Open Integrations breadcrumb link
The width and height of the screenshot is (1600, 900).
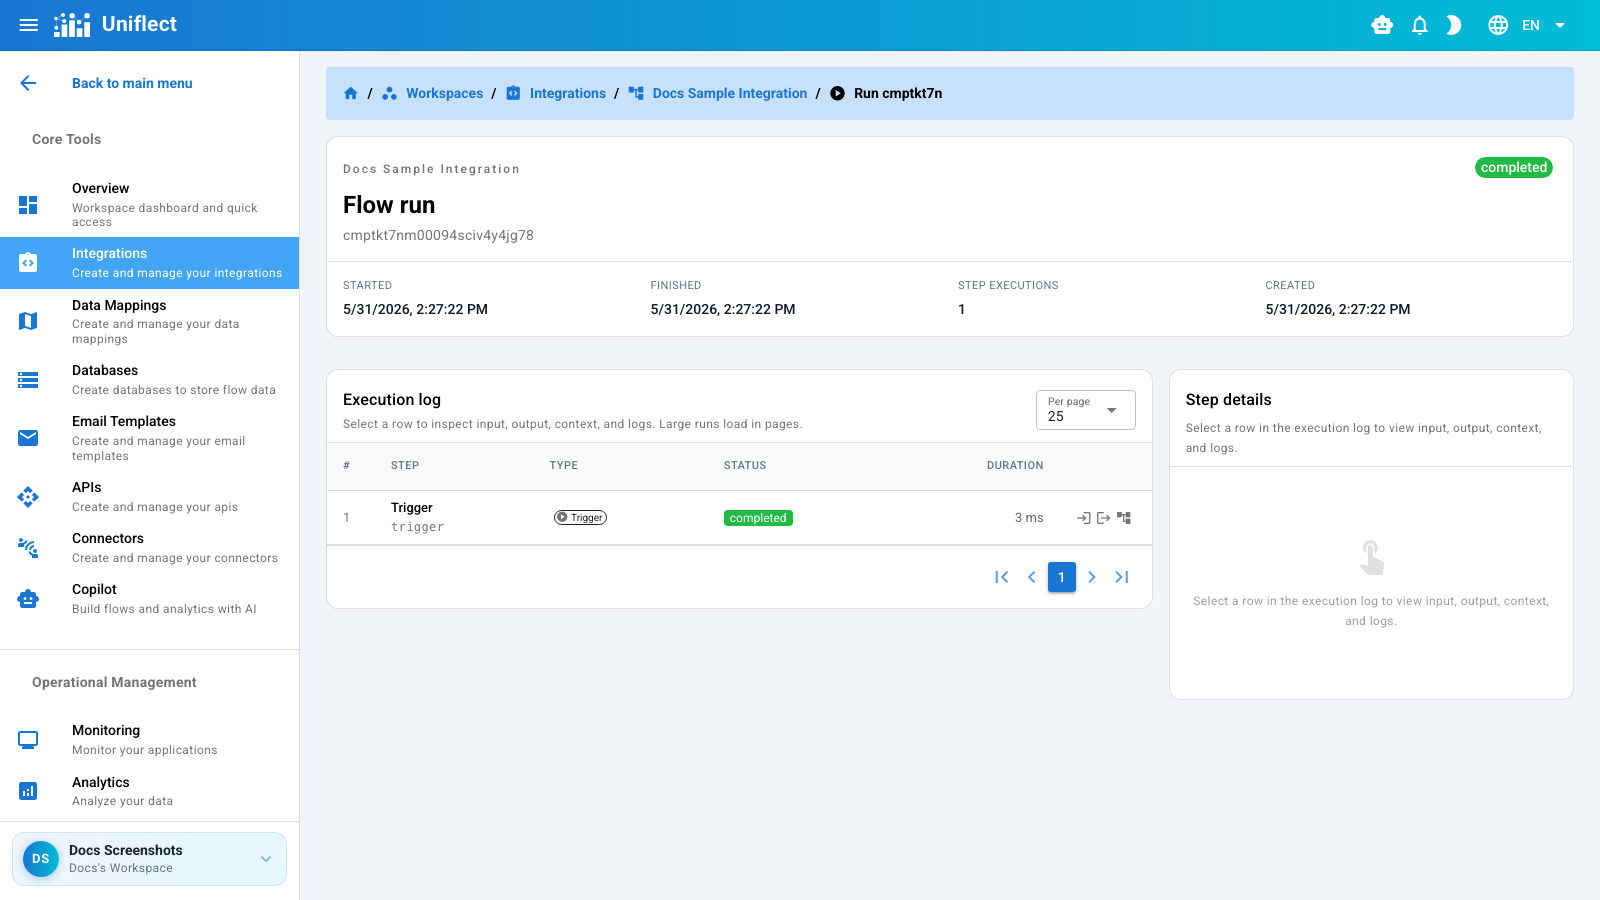coord(568,93)
